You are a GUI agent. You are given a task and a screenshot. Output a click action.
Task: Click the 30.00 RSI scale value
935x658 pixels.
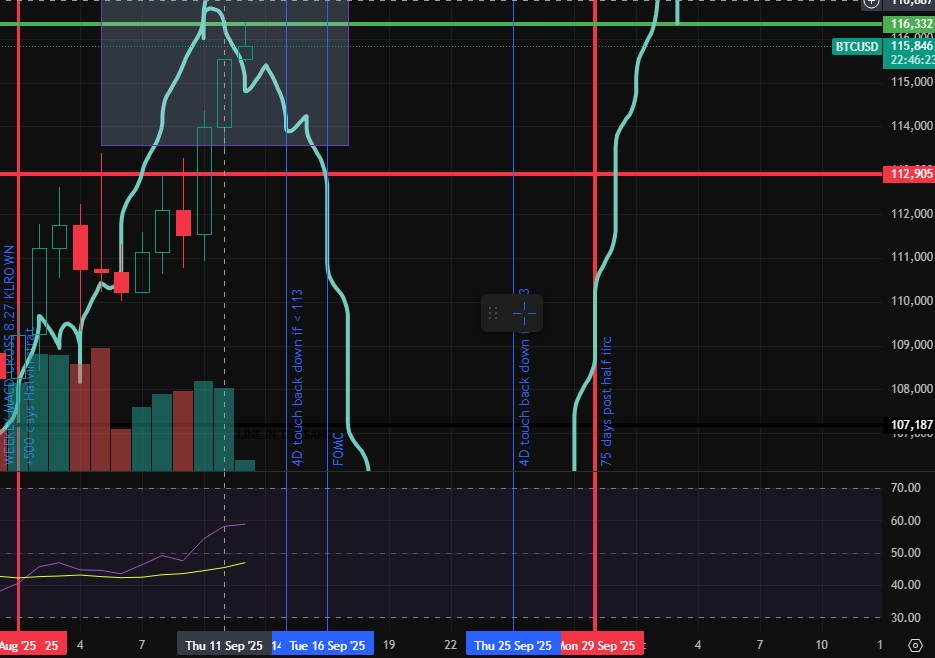coord(906,617)
